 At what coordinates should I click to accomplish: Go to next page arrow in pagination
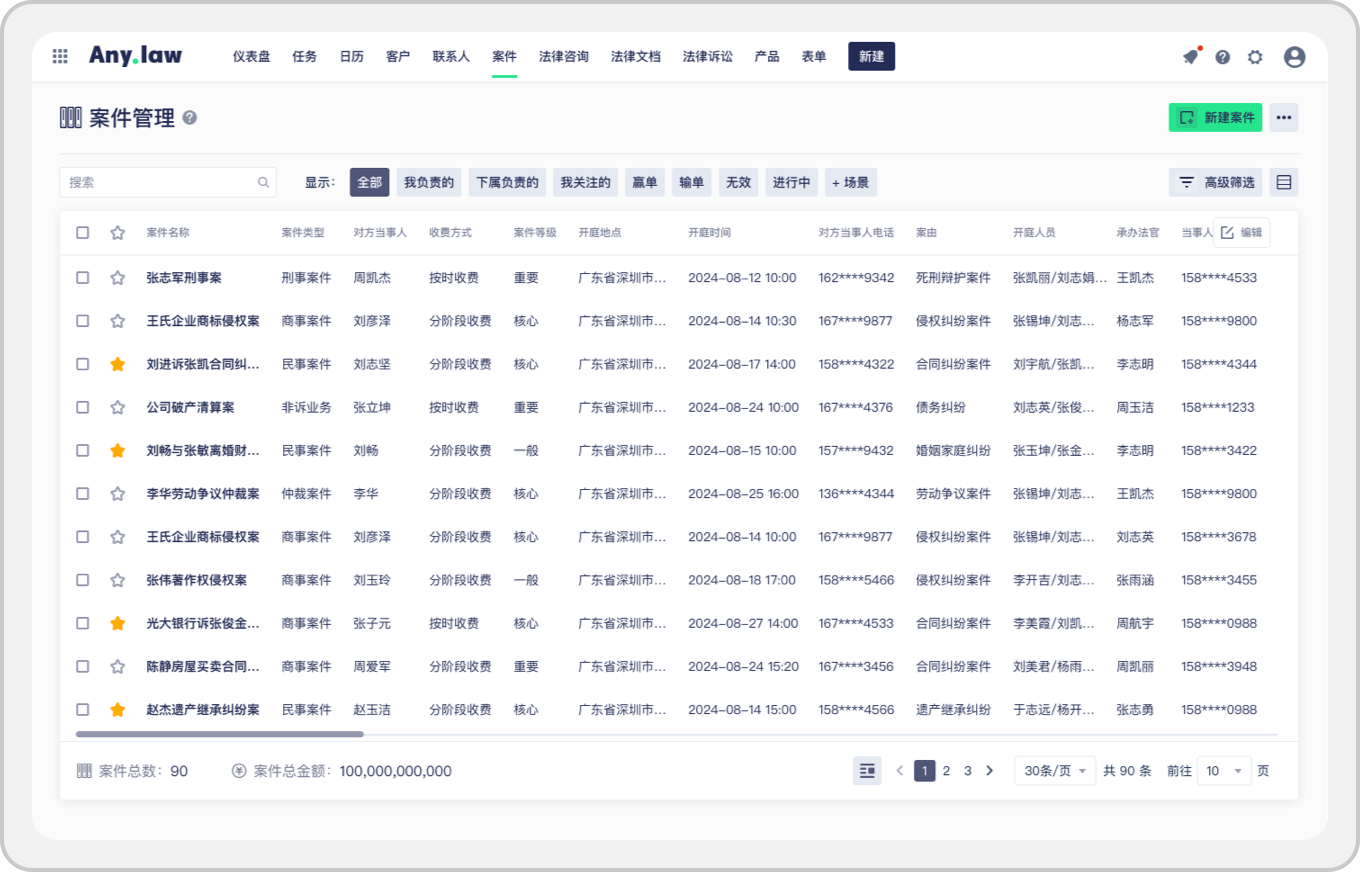990,771
